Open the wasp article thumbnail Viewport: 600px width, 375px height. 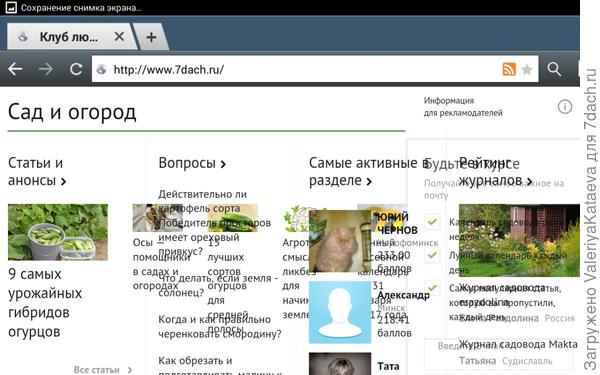pyautogui.click(x=158, y=218)
